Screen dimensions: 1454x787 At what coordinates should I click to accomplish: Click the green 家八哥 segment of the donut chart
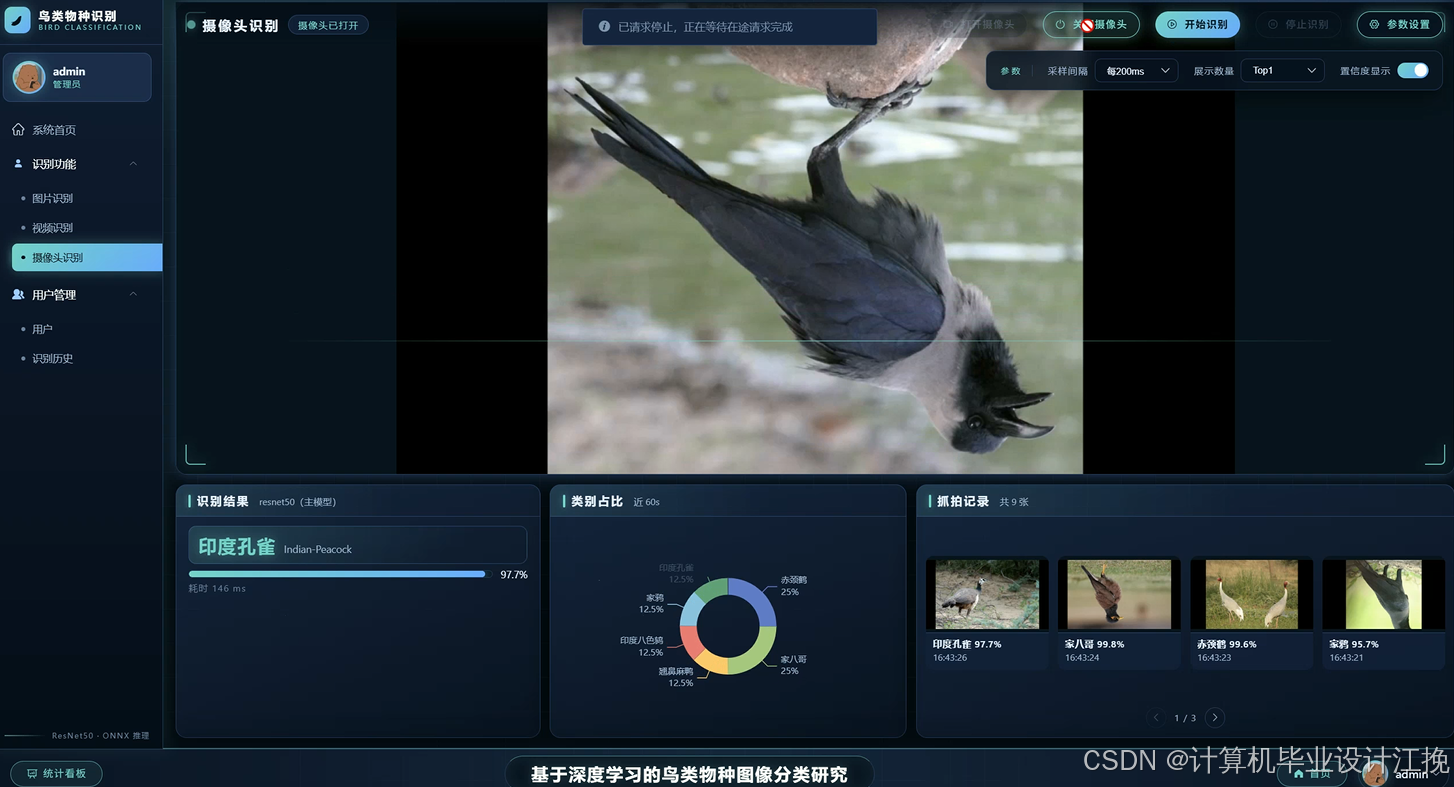tap(757, 656)
